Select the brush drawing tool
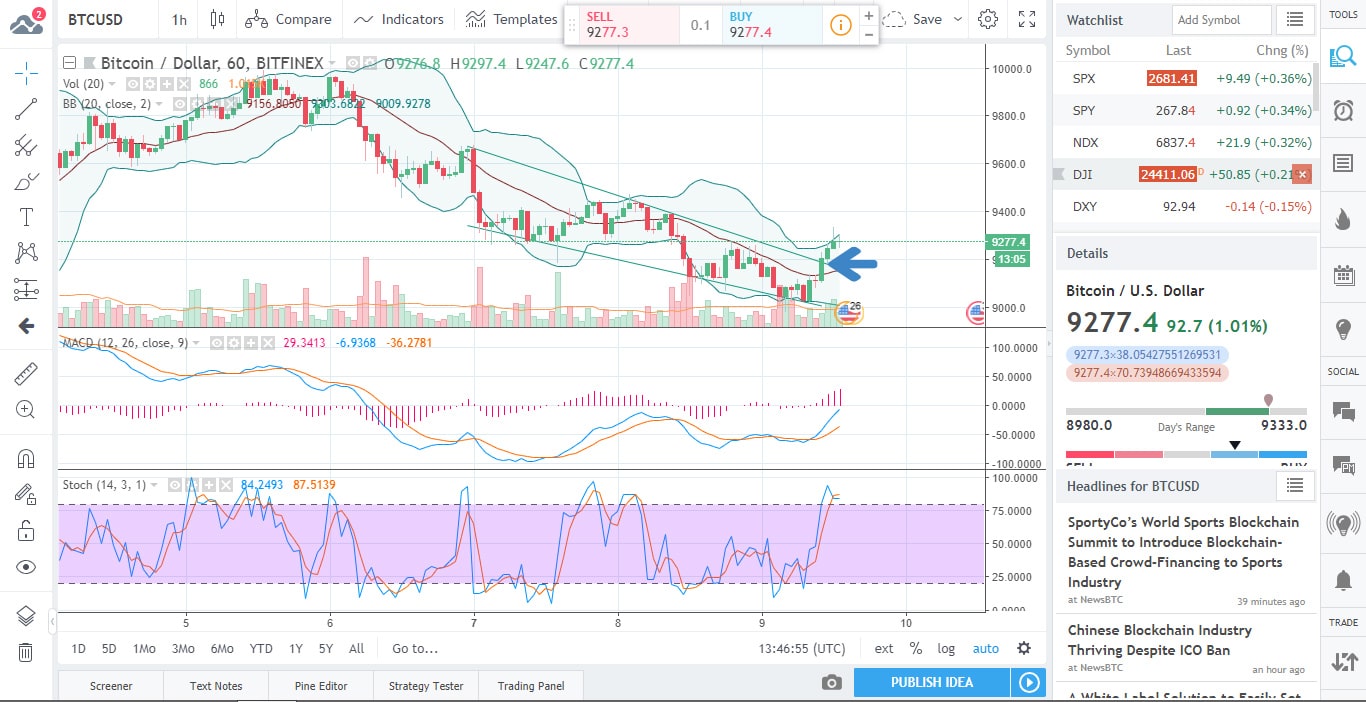 point(26,181)
